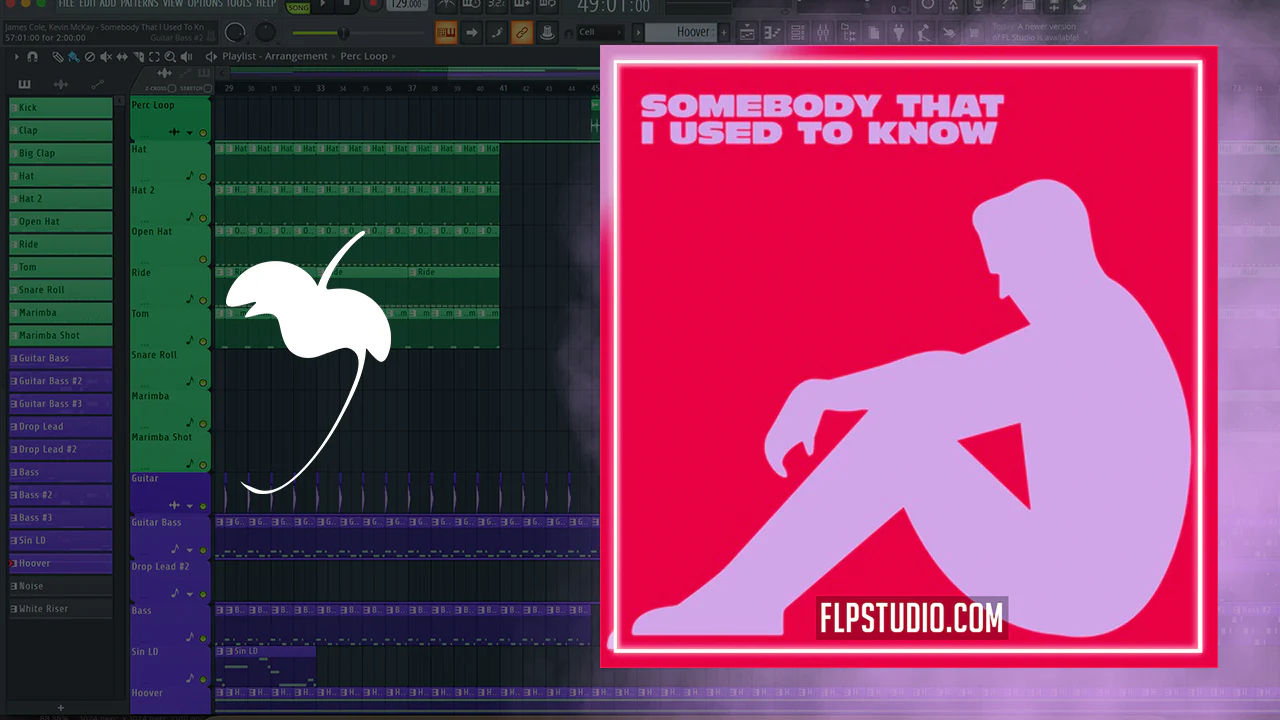Image resolution: width=1280 pixels, height=720 pixels.
Task: Select the playback speaker tool
Action: 184,57
